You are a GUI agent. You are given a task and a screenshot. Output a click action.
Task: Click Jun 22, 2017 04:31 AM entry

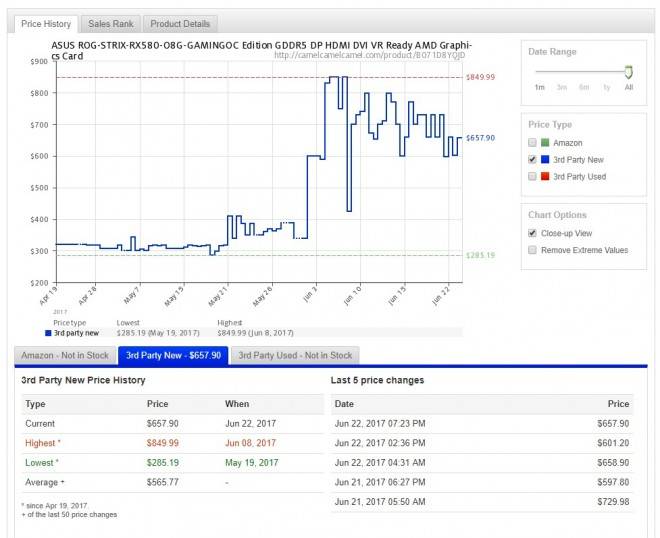(x=380, y=463)
